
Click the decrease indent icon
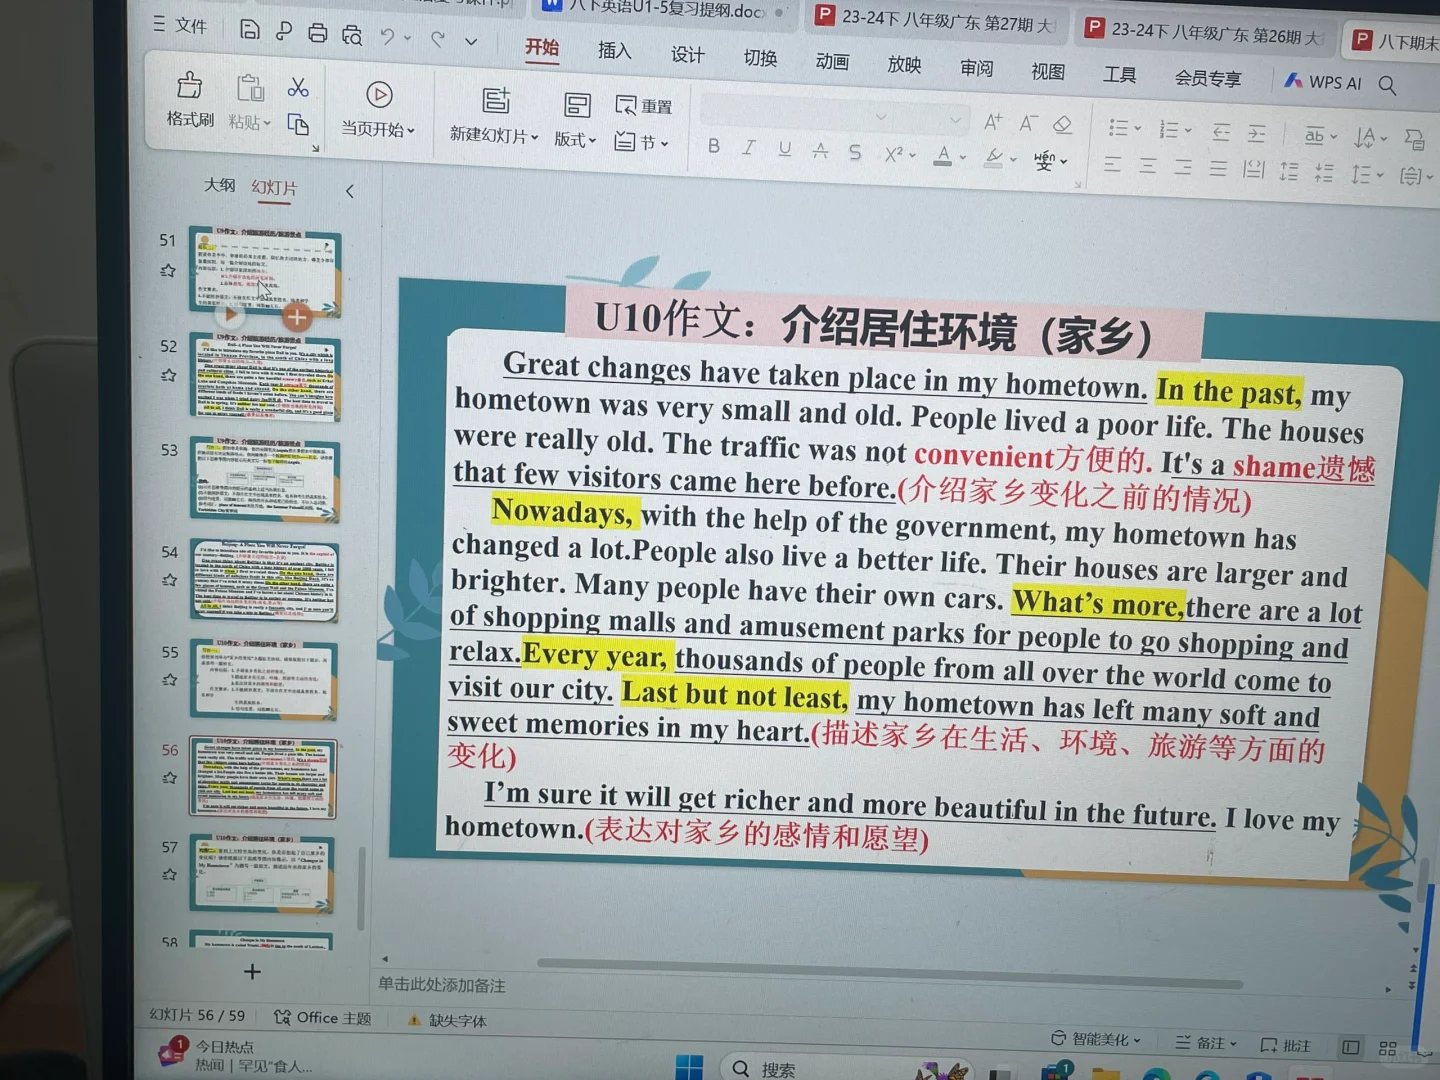coord(1221,132)
